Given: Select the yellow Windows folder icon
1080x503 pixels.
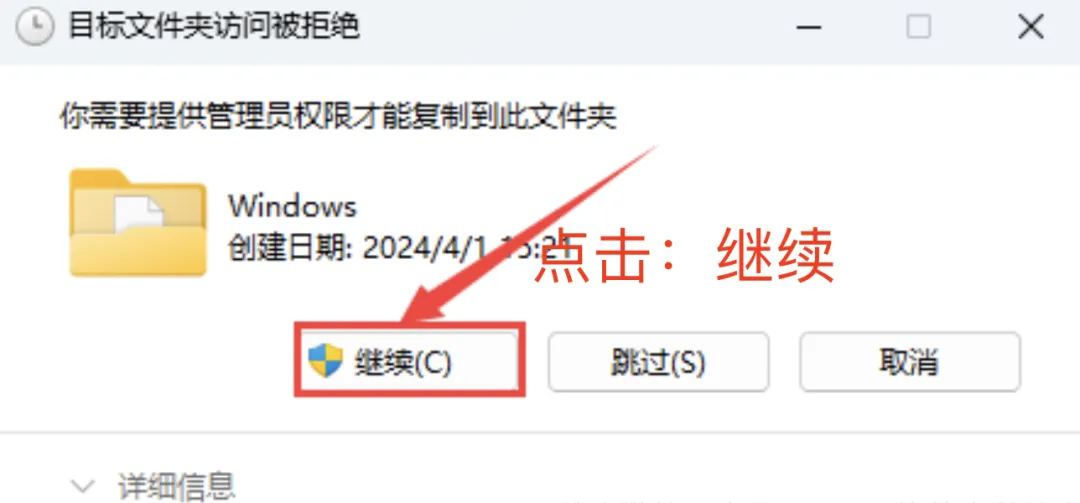Looking at the screenshot, I should point(138,223).
